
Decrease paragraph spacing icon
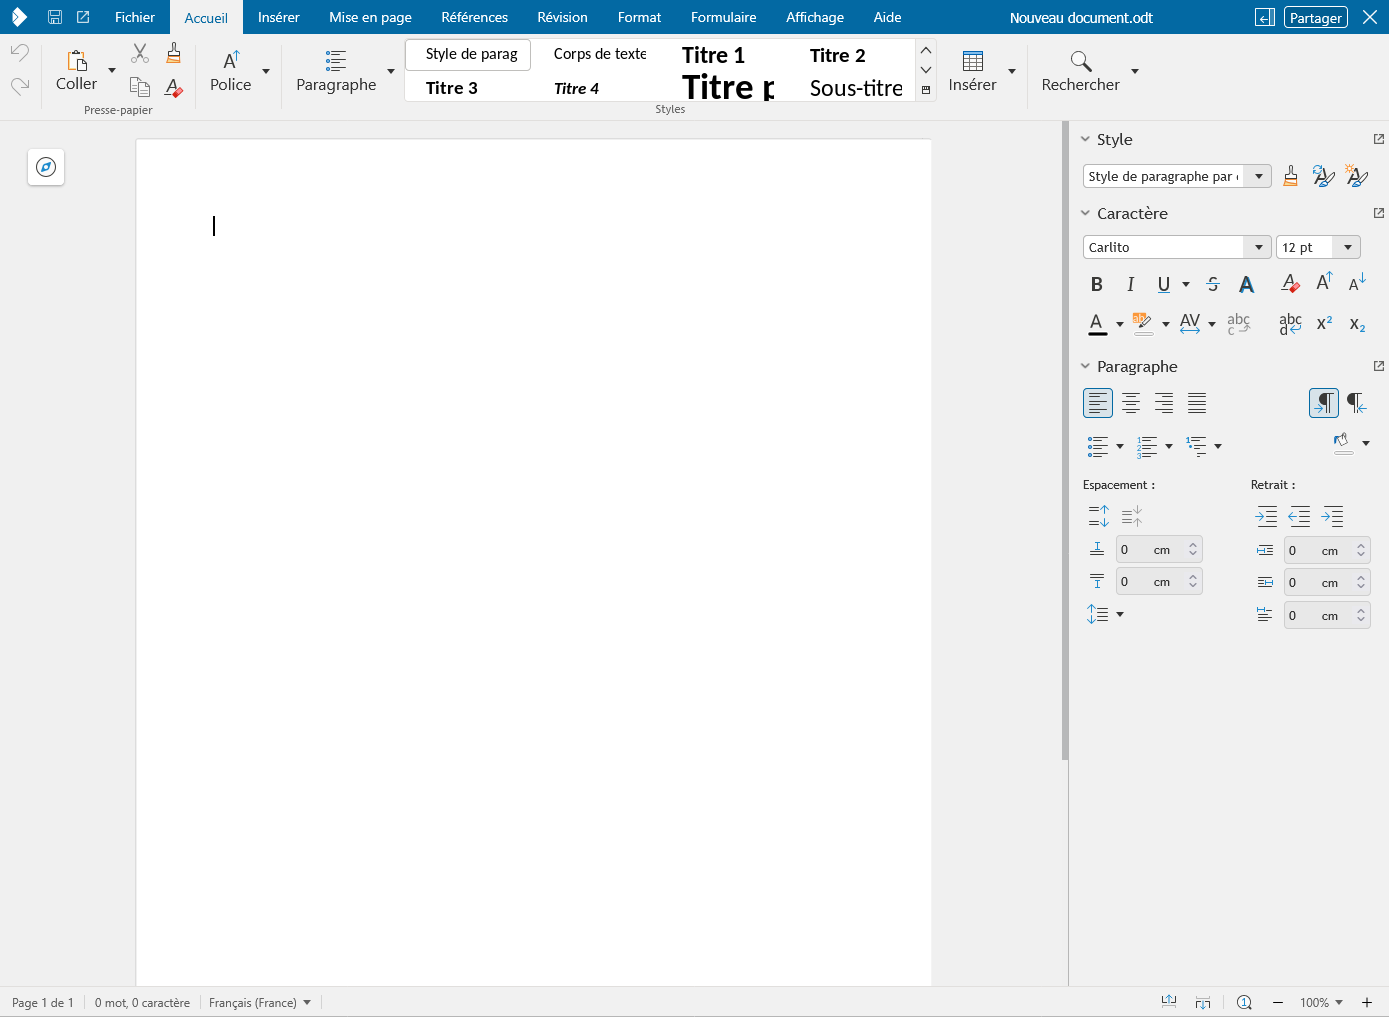click(x=1131, y=516)
